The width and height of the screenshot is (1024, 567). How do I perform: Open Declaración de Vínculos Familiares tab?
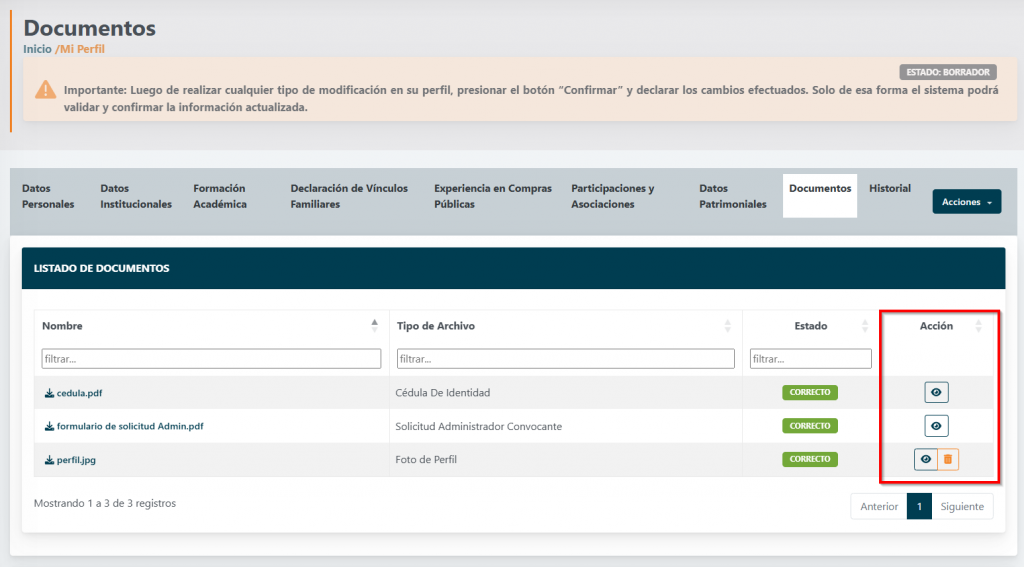pyautogui.click(x=349, y=196)
